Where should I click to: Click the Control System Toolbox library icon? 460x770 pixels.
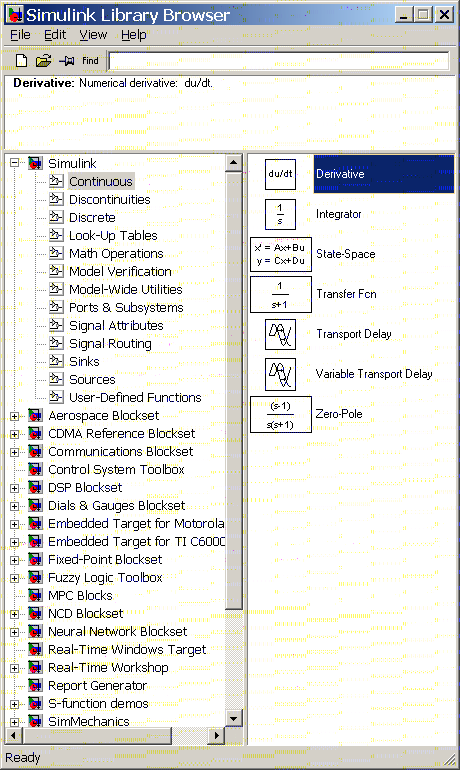pyautogui.click(x=35, y=469)
